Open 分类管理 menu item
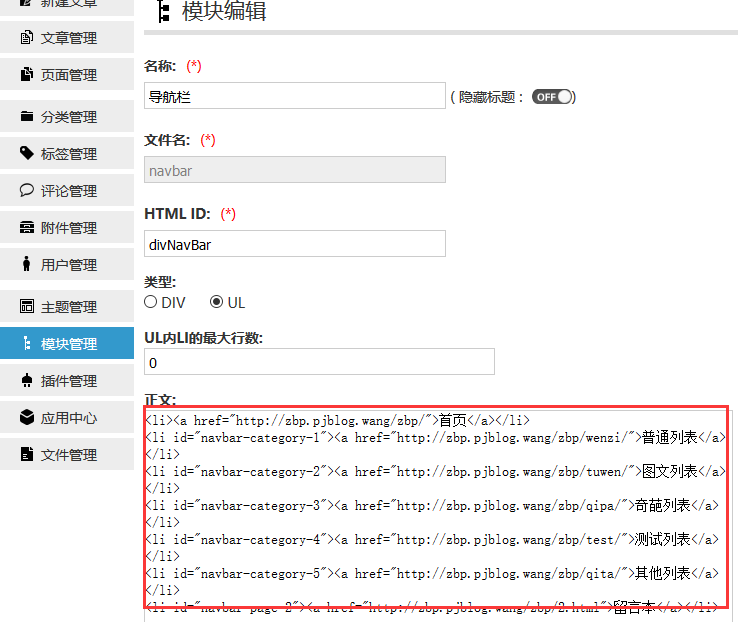The image size is (738, 622). click(x=67, y=116)
